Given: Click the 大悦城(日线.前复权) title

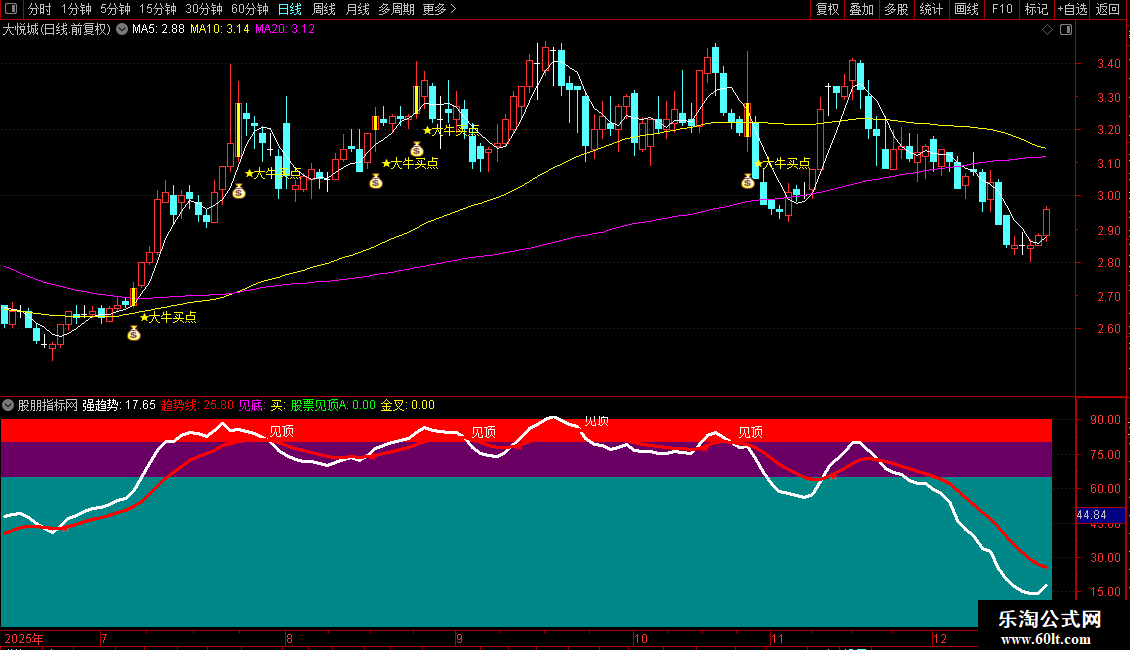Looking at the screenshot, I should (x=57, y=29).
